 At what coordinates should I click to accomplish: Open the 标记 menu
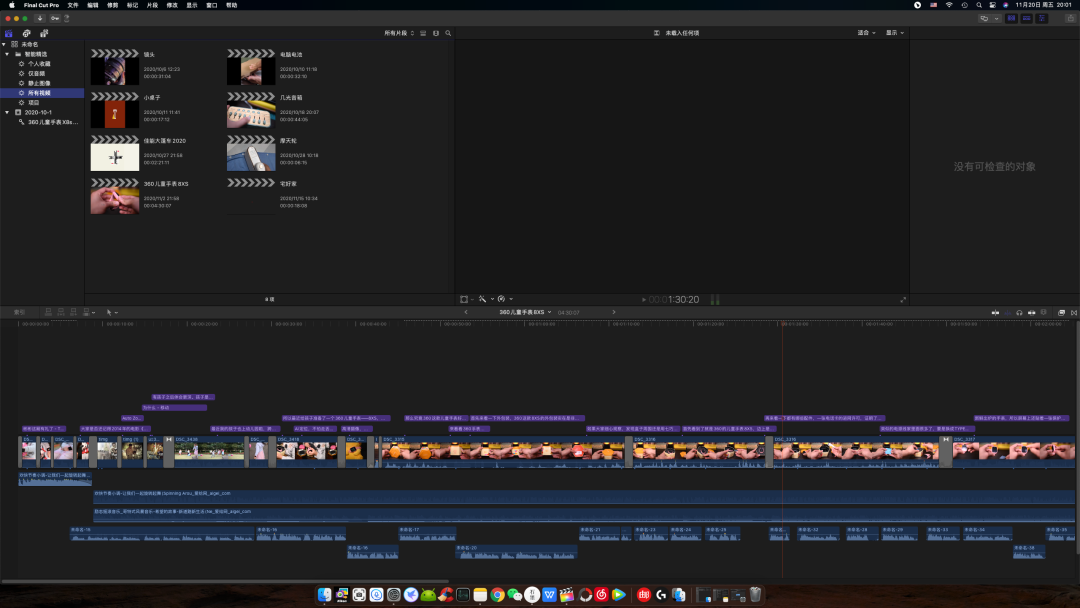132,5
